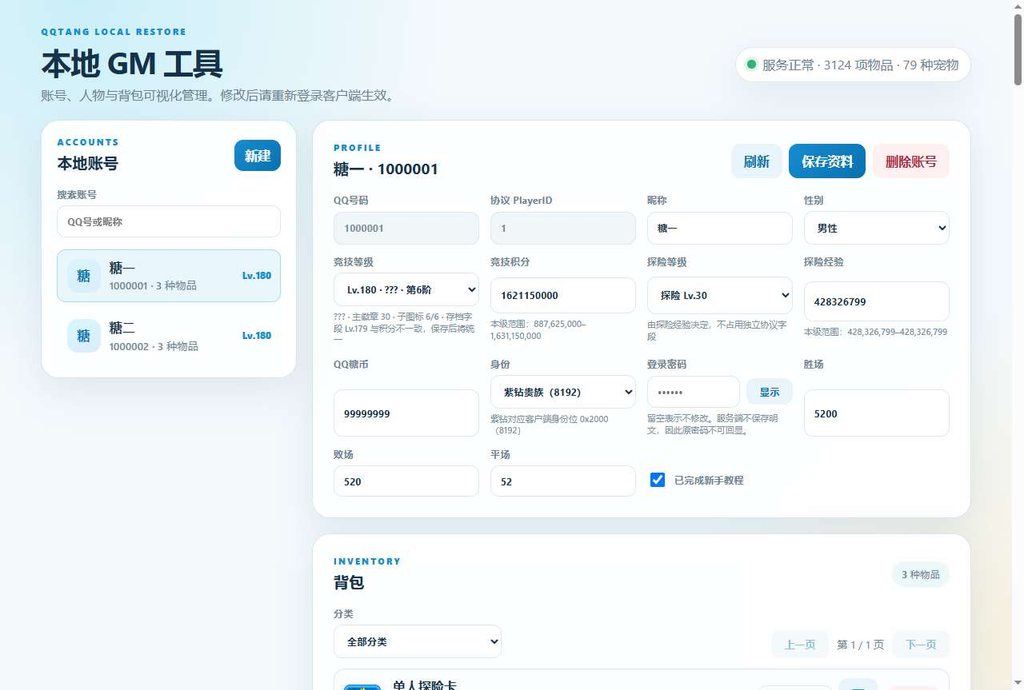Open the 身份 紫钻贵族 dropdown
Viewport: 1024px width, 690px height.
(563, 392)
